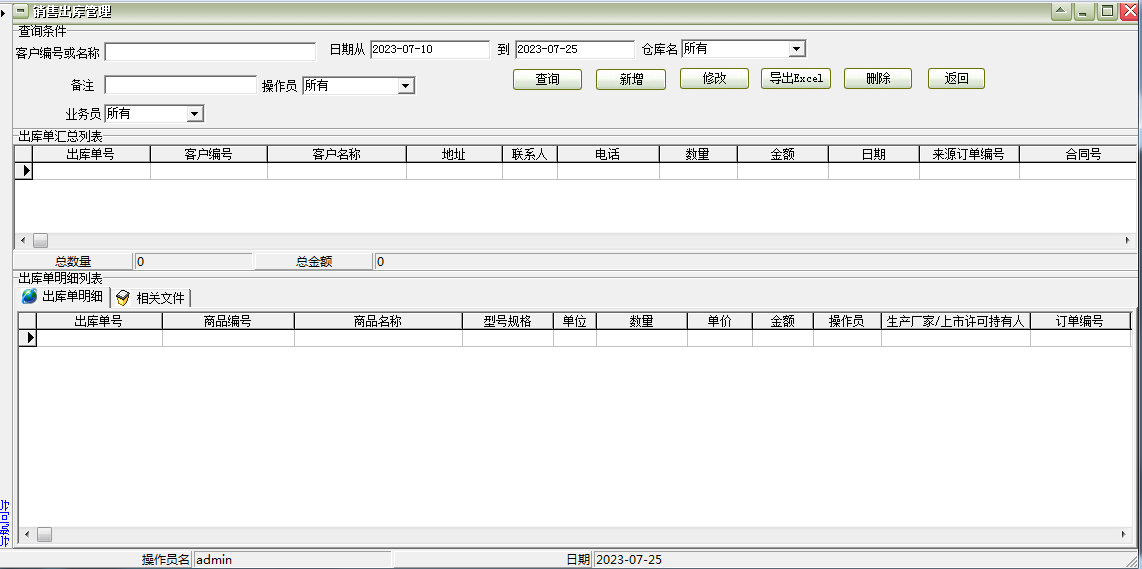Click the 到 end date field
Screen dimensions: 1142x569
[x=575, y=50]
